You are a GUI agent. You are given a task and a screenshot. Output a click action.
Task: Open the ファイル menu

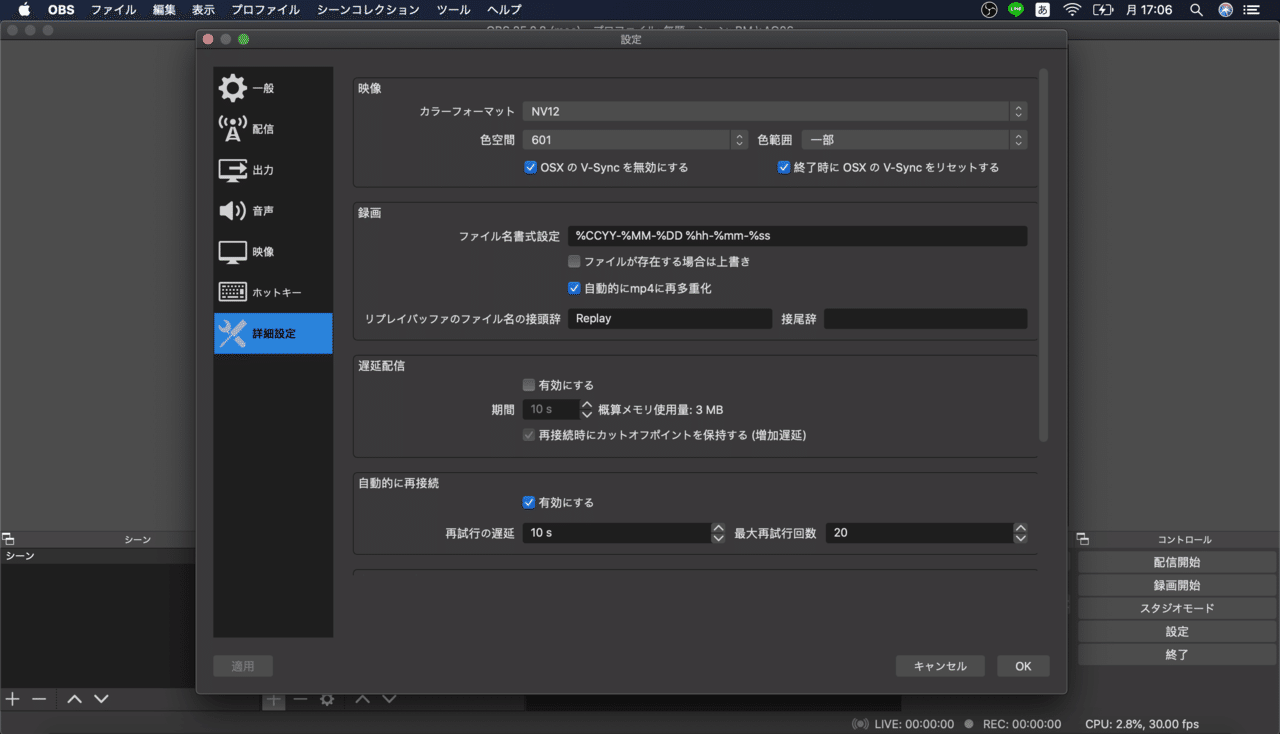pos(113,10)
